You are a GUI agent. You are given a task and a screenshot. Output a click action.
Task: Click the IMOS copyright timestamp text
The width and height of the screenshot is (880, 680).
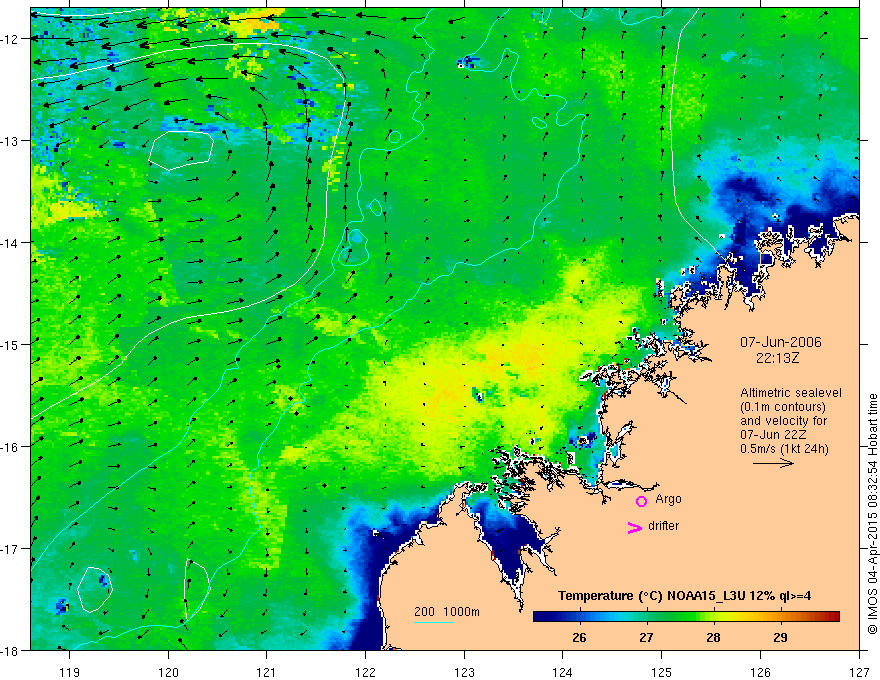[872, 514]
